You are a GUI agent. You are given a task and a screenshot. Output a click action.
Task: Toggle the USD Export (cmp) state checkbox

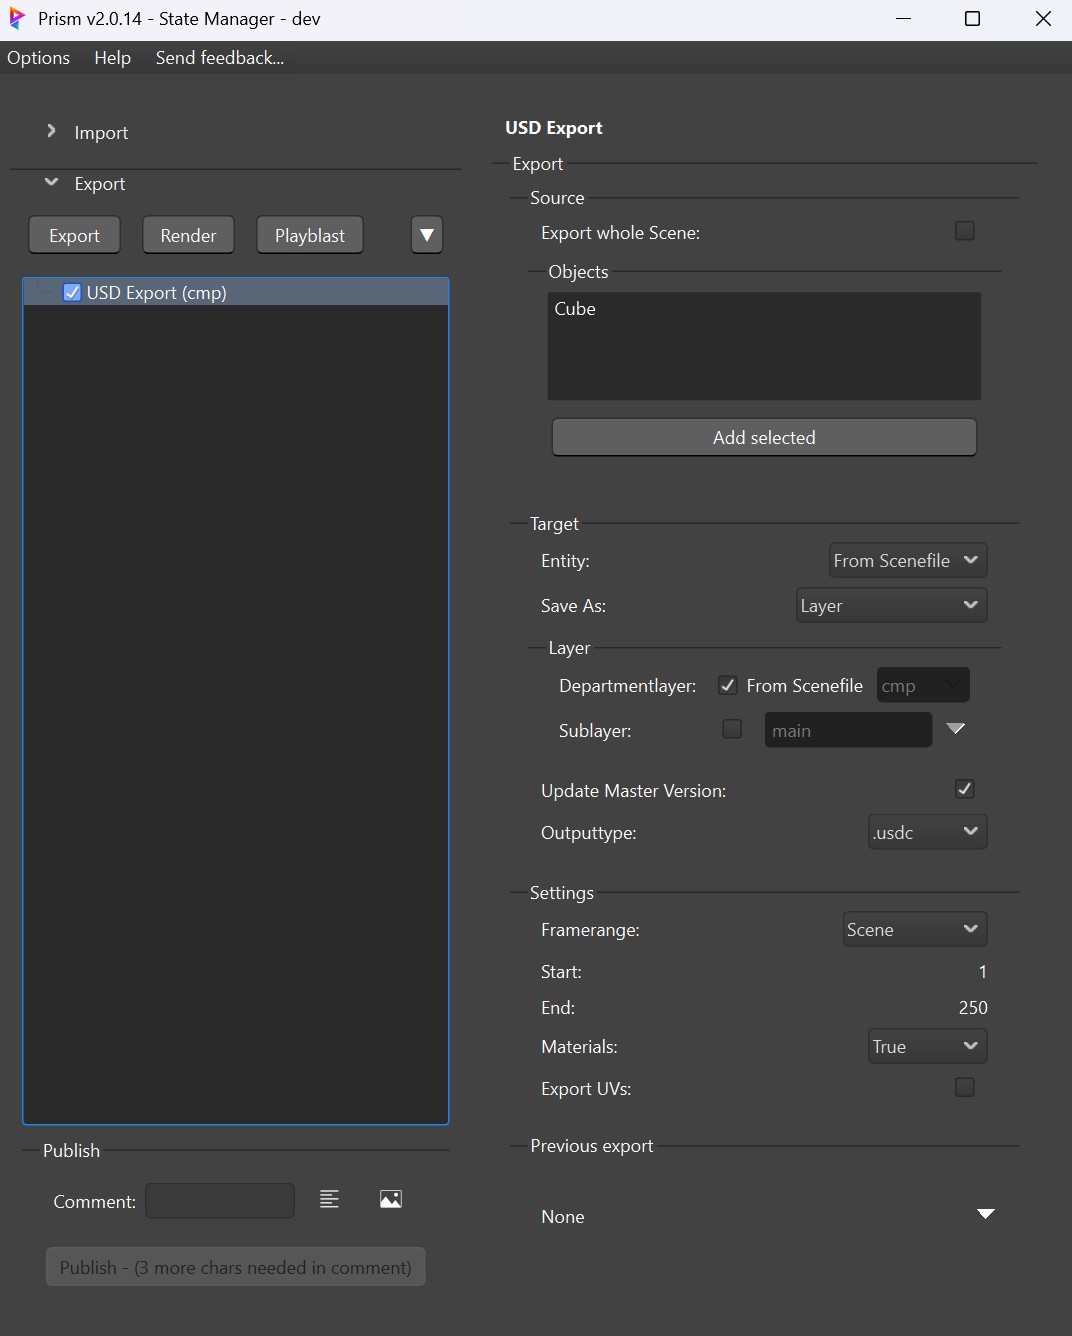pos(72,292)
